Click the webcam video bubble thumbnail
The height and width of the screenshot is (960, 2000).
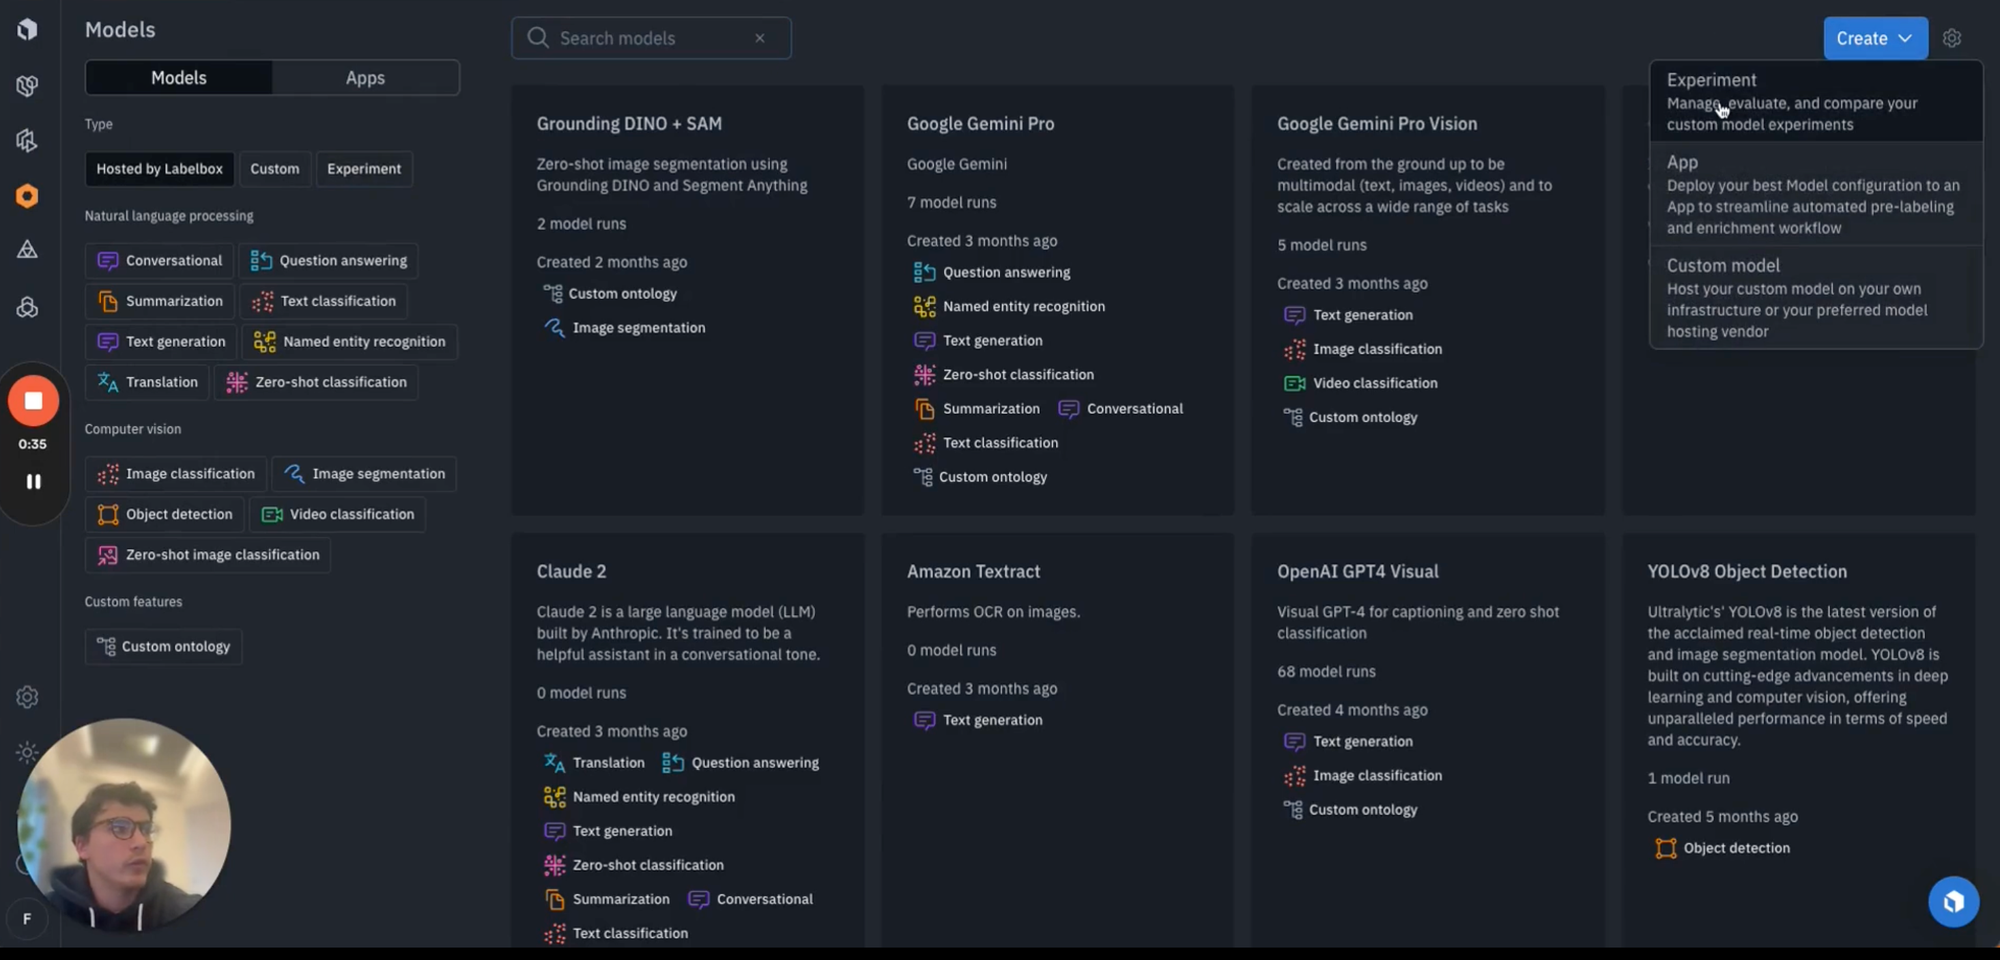124,825
